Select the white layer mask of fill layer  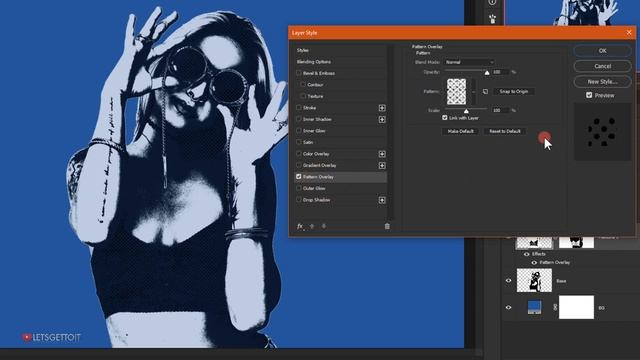click(576, 307)
